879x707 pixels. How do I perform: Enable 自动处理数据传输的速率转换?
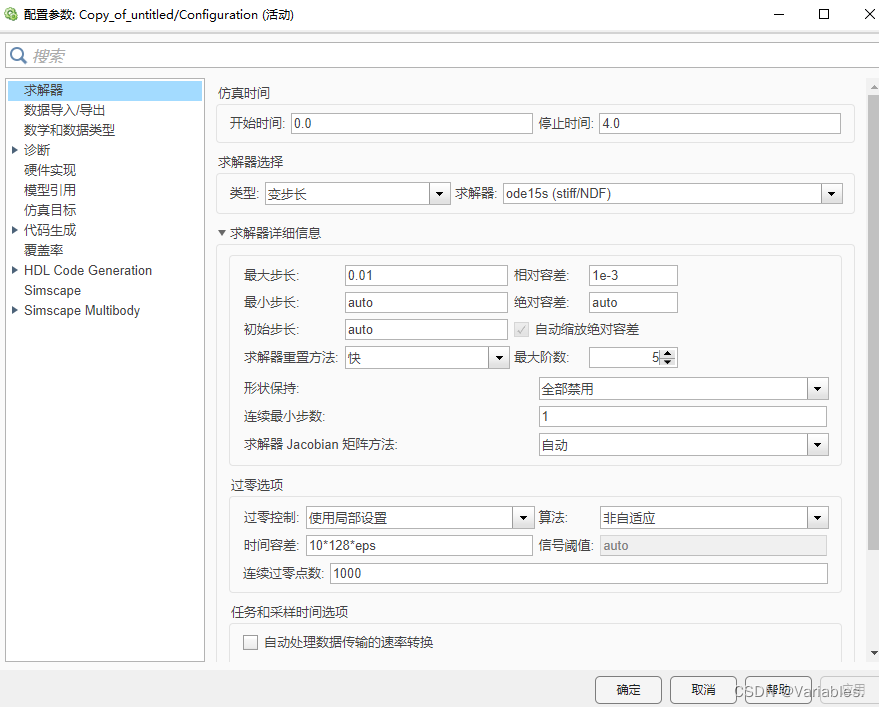pos(250,642)
